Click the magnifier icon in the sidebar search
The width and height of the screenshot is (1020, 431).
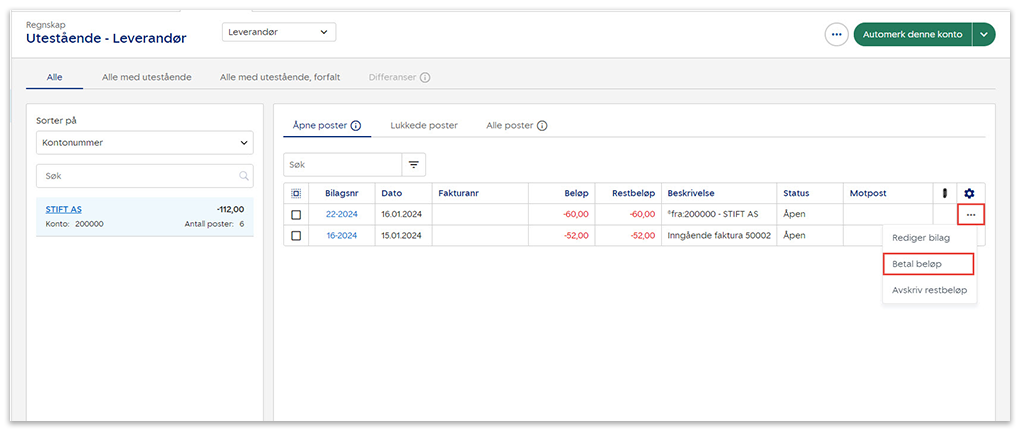(243, 176)
